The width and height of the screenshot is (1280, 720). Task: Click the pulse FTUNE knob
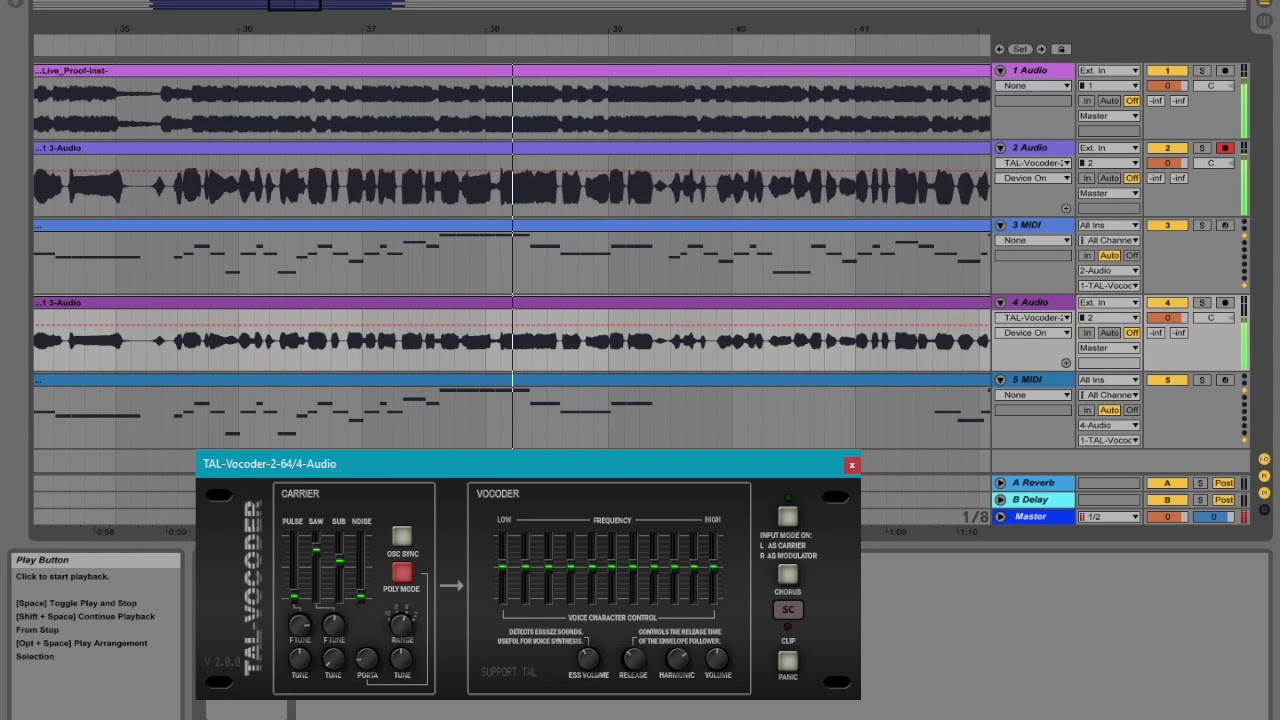299,624
